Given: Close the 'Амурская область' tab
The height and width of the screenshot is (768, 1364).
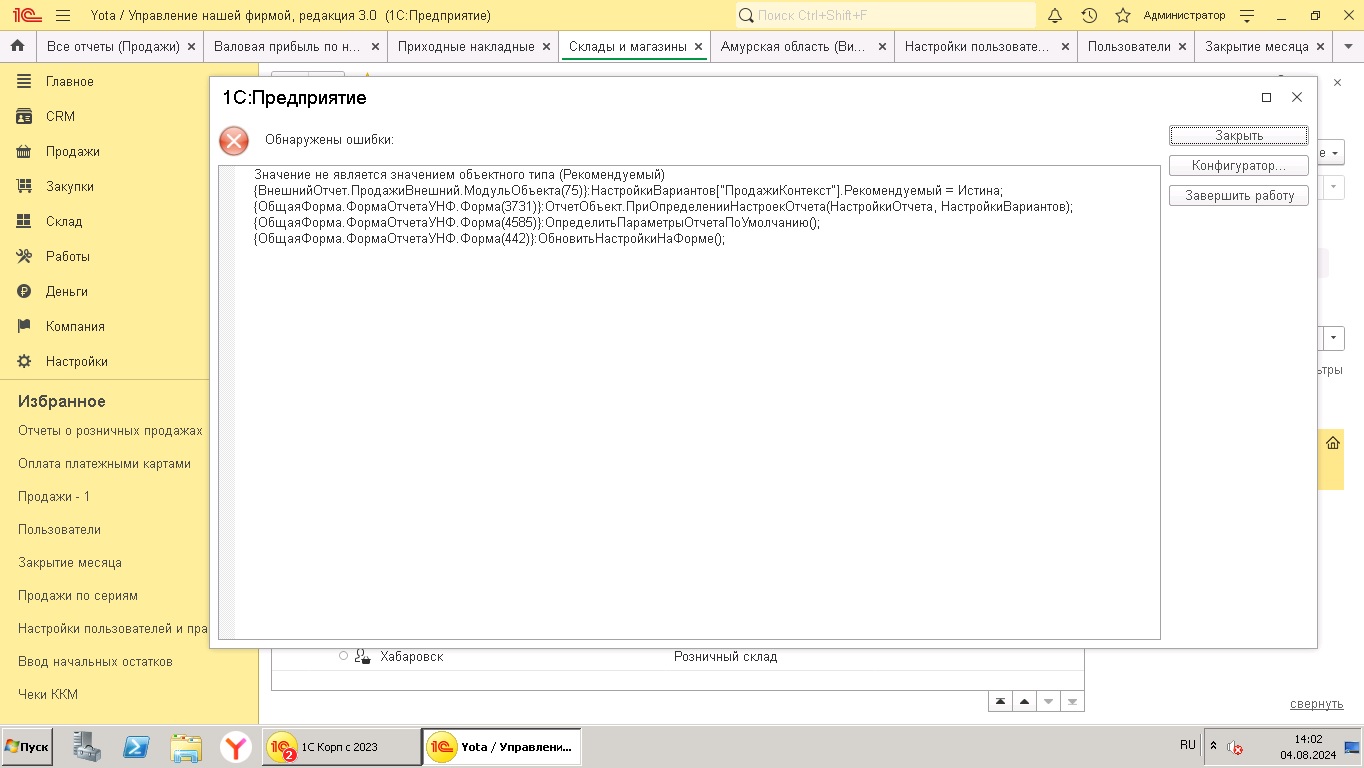Looking at the screenshot, I should [x=882, y=47].
